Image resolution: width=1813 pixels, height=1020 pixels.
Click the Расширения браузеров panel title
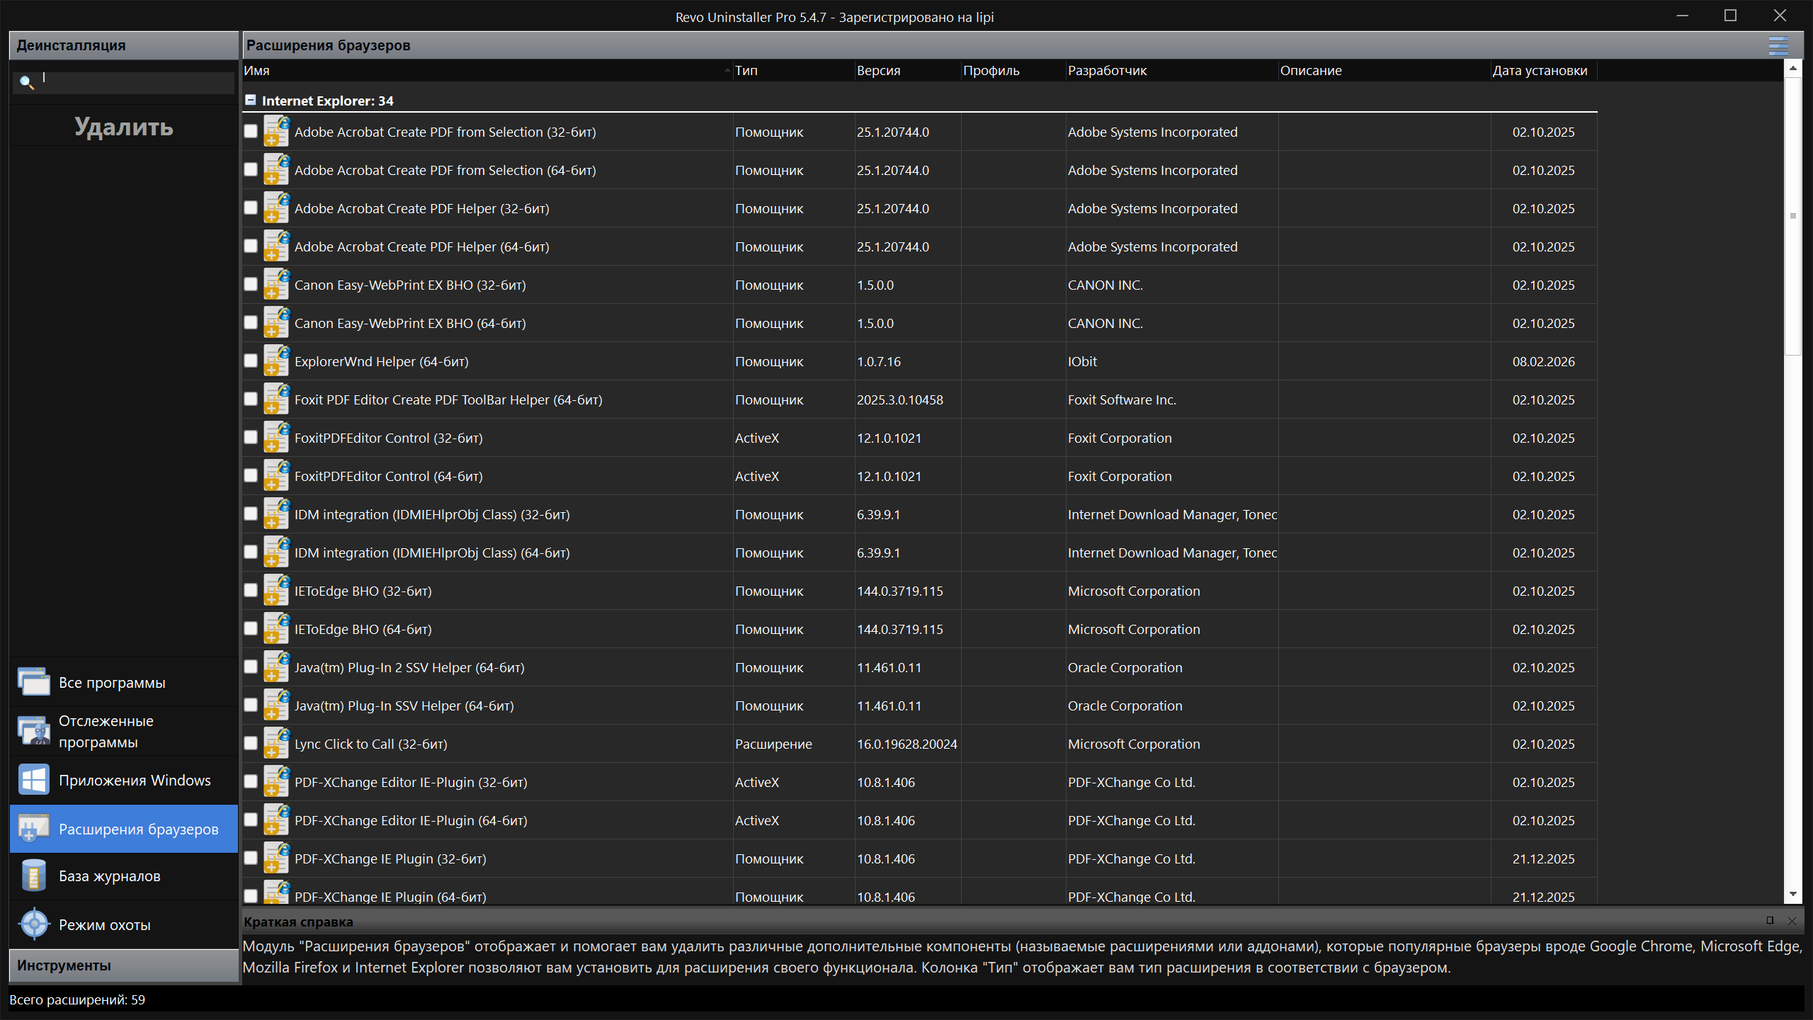[x=328, y=45]
